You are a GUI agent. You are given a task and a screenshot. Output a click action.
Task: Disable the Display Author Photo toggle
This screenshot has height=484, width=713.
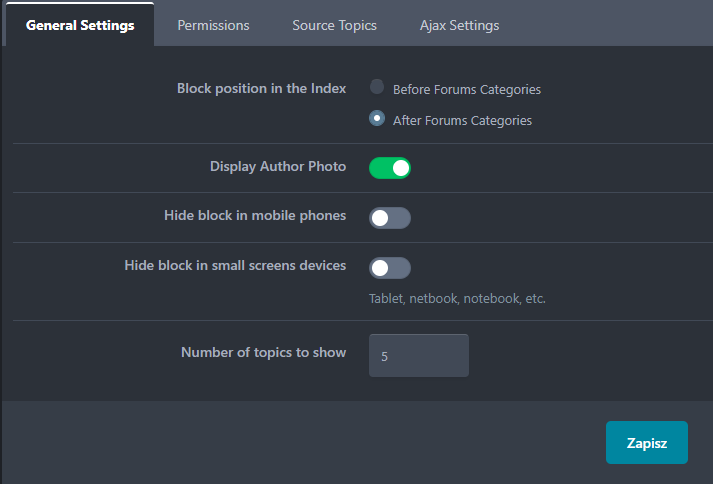390,168
